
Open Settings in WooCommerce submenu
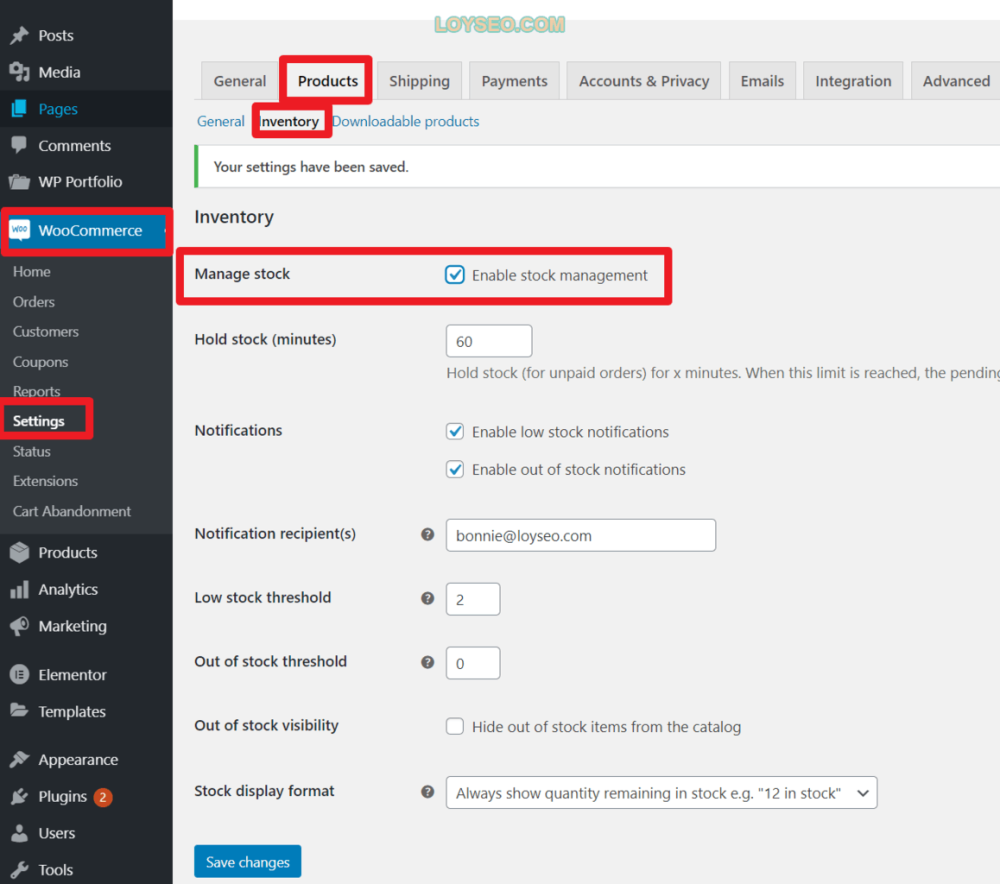click(x=39, y=421)
